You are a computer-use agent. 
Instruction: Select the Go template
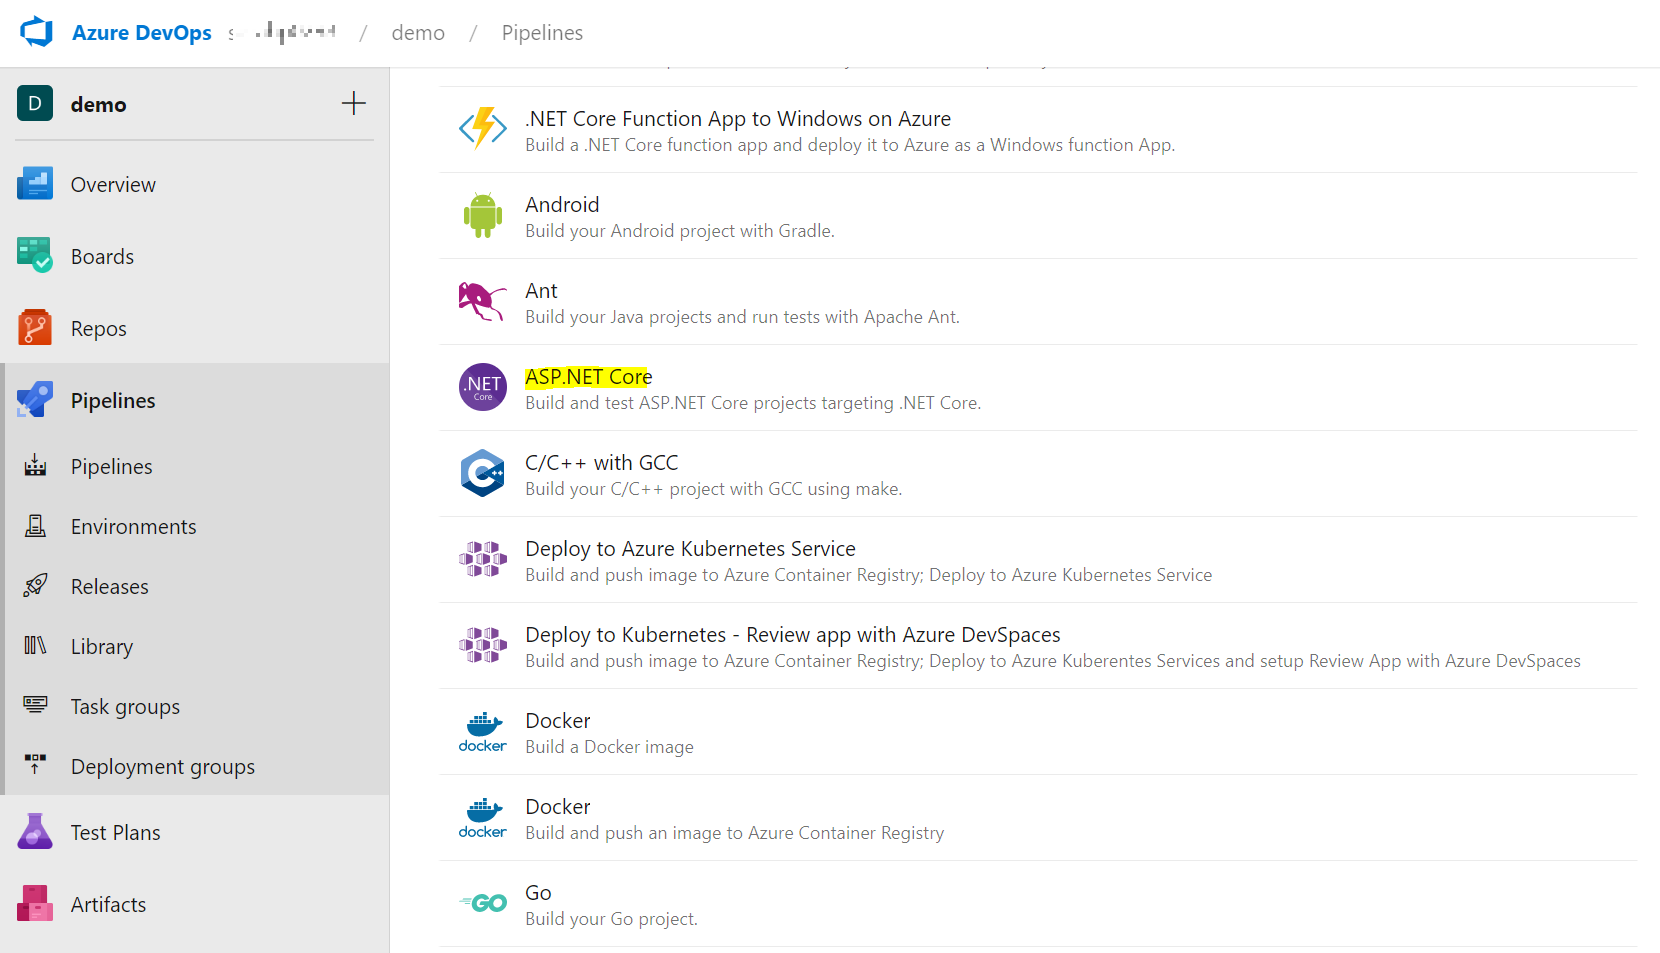pos(1039,904)
